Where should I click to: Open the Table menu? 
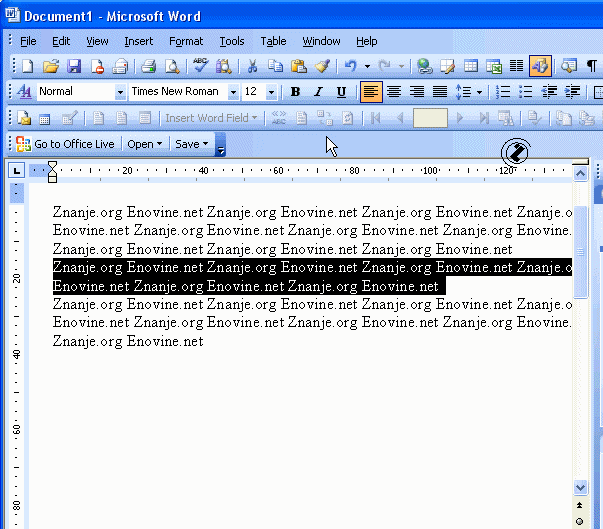(x=273, y=41)
